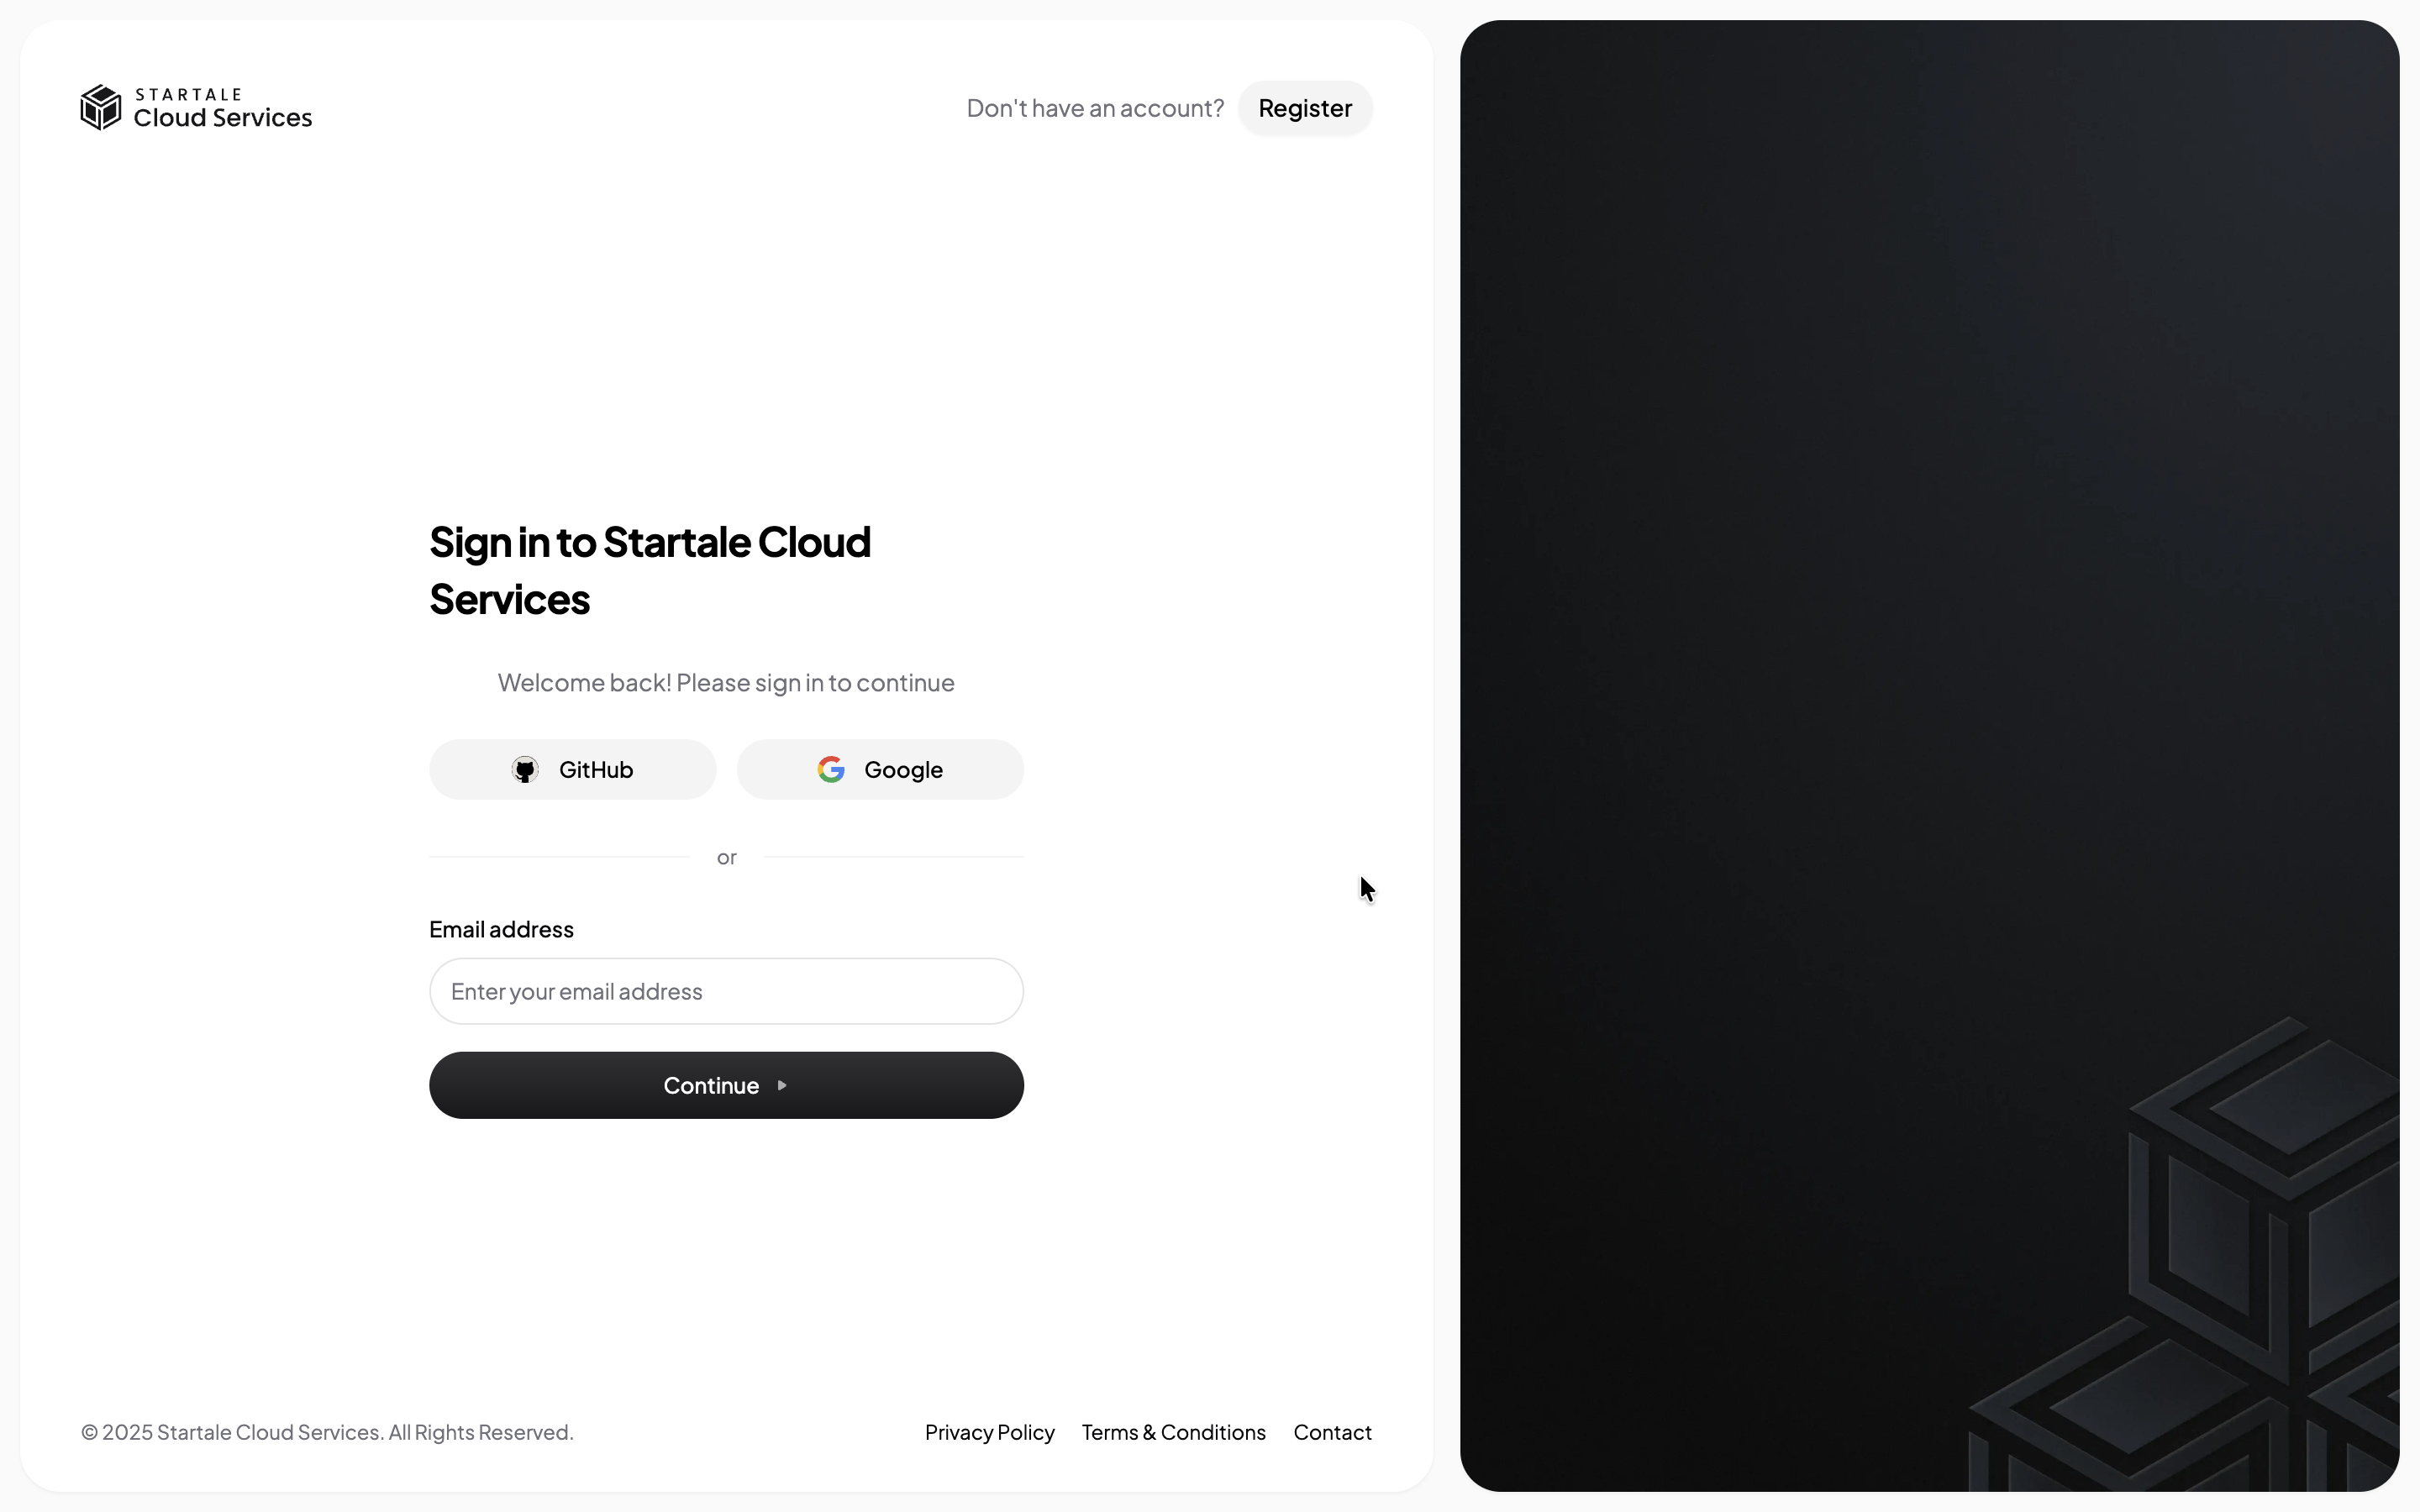2420x1512 pixels.
Task: Click the Continue button
Action: (726, 1085)
